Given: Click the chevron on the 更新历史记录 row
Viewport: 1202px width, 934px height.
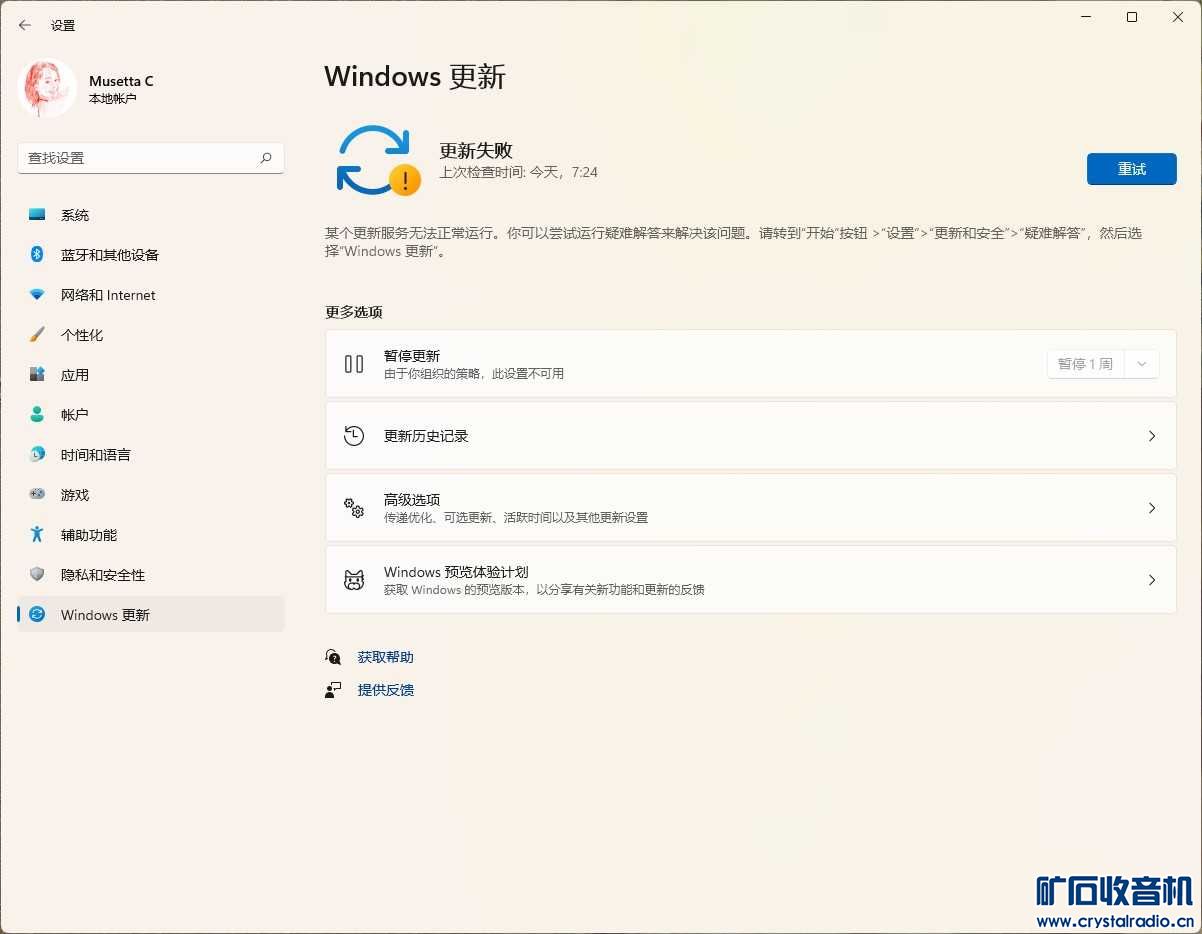Looking at the screenshot, I should pos(1152,436).
